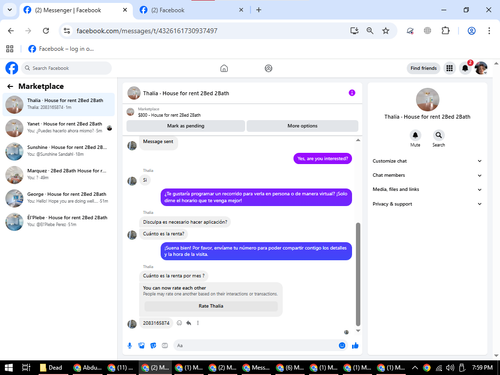Viewport: 500px width, 375px height.
Task: Open the notifications bell icon
Action: point(465,68)
